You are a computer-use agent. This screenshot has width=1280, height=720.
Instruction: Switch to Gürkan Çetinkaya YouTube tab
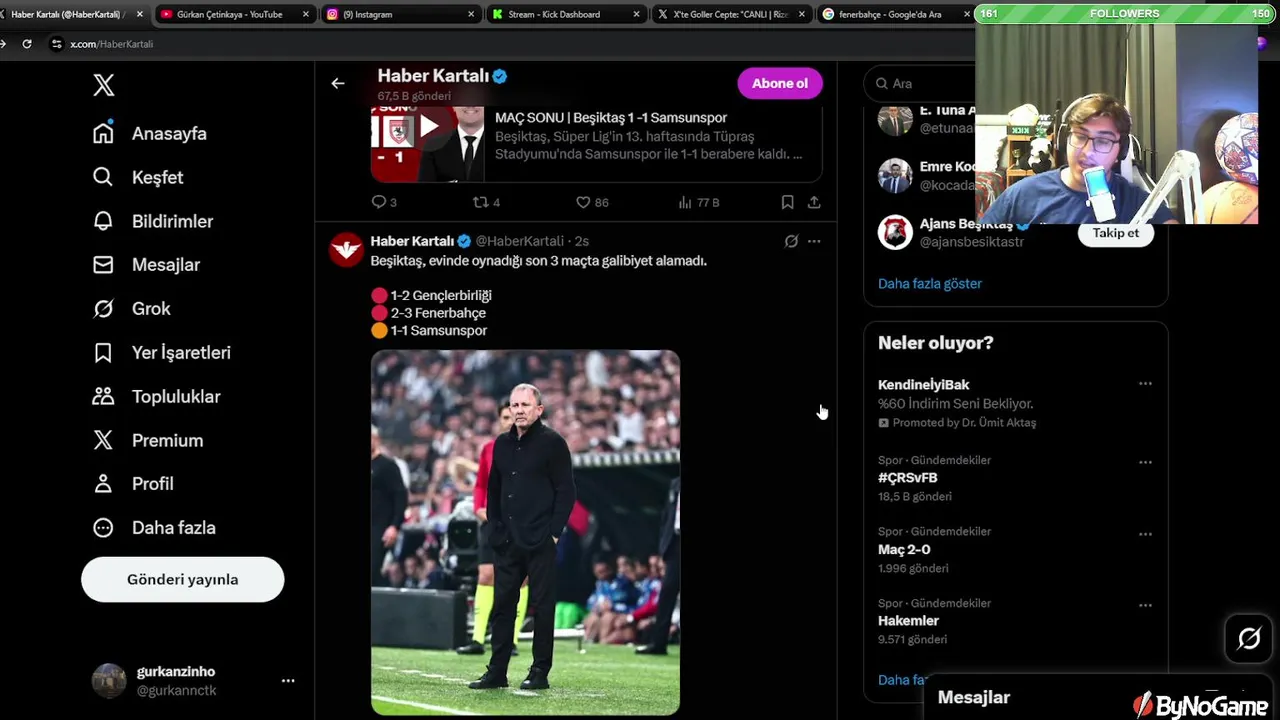pos(234,14)
